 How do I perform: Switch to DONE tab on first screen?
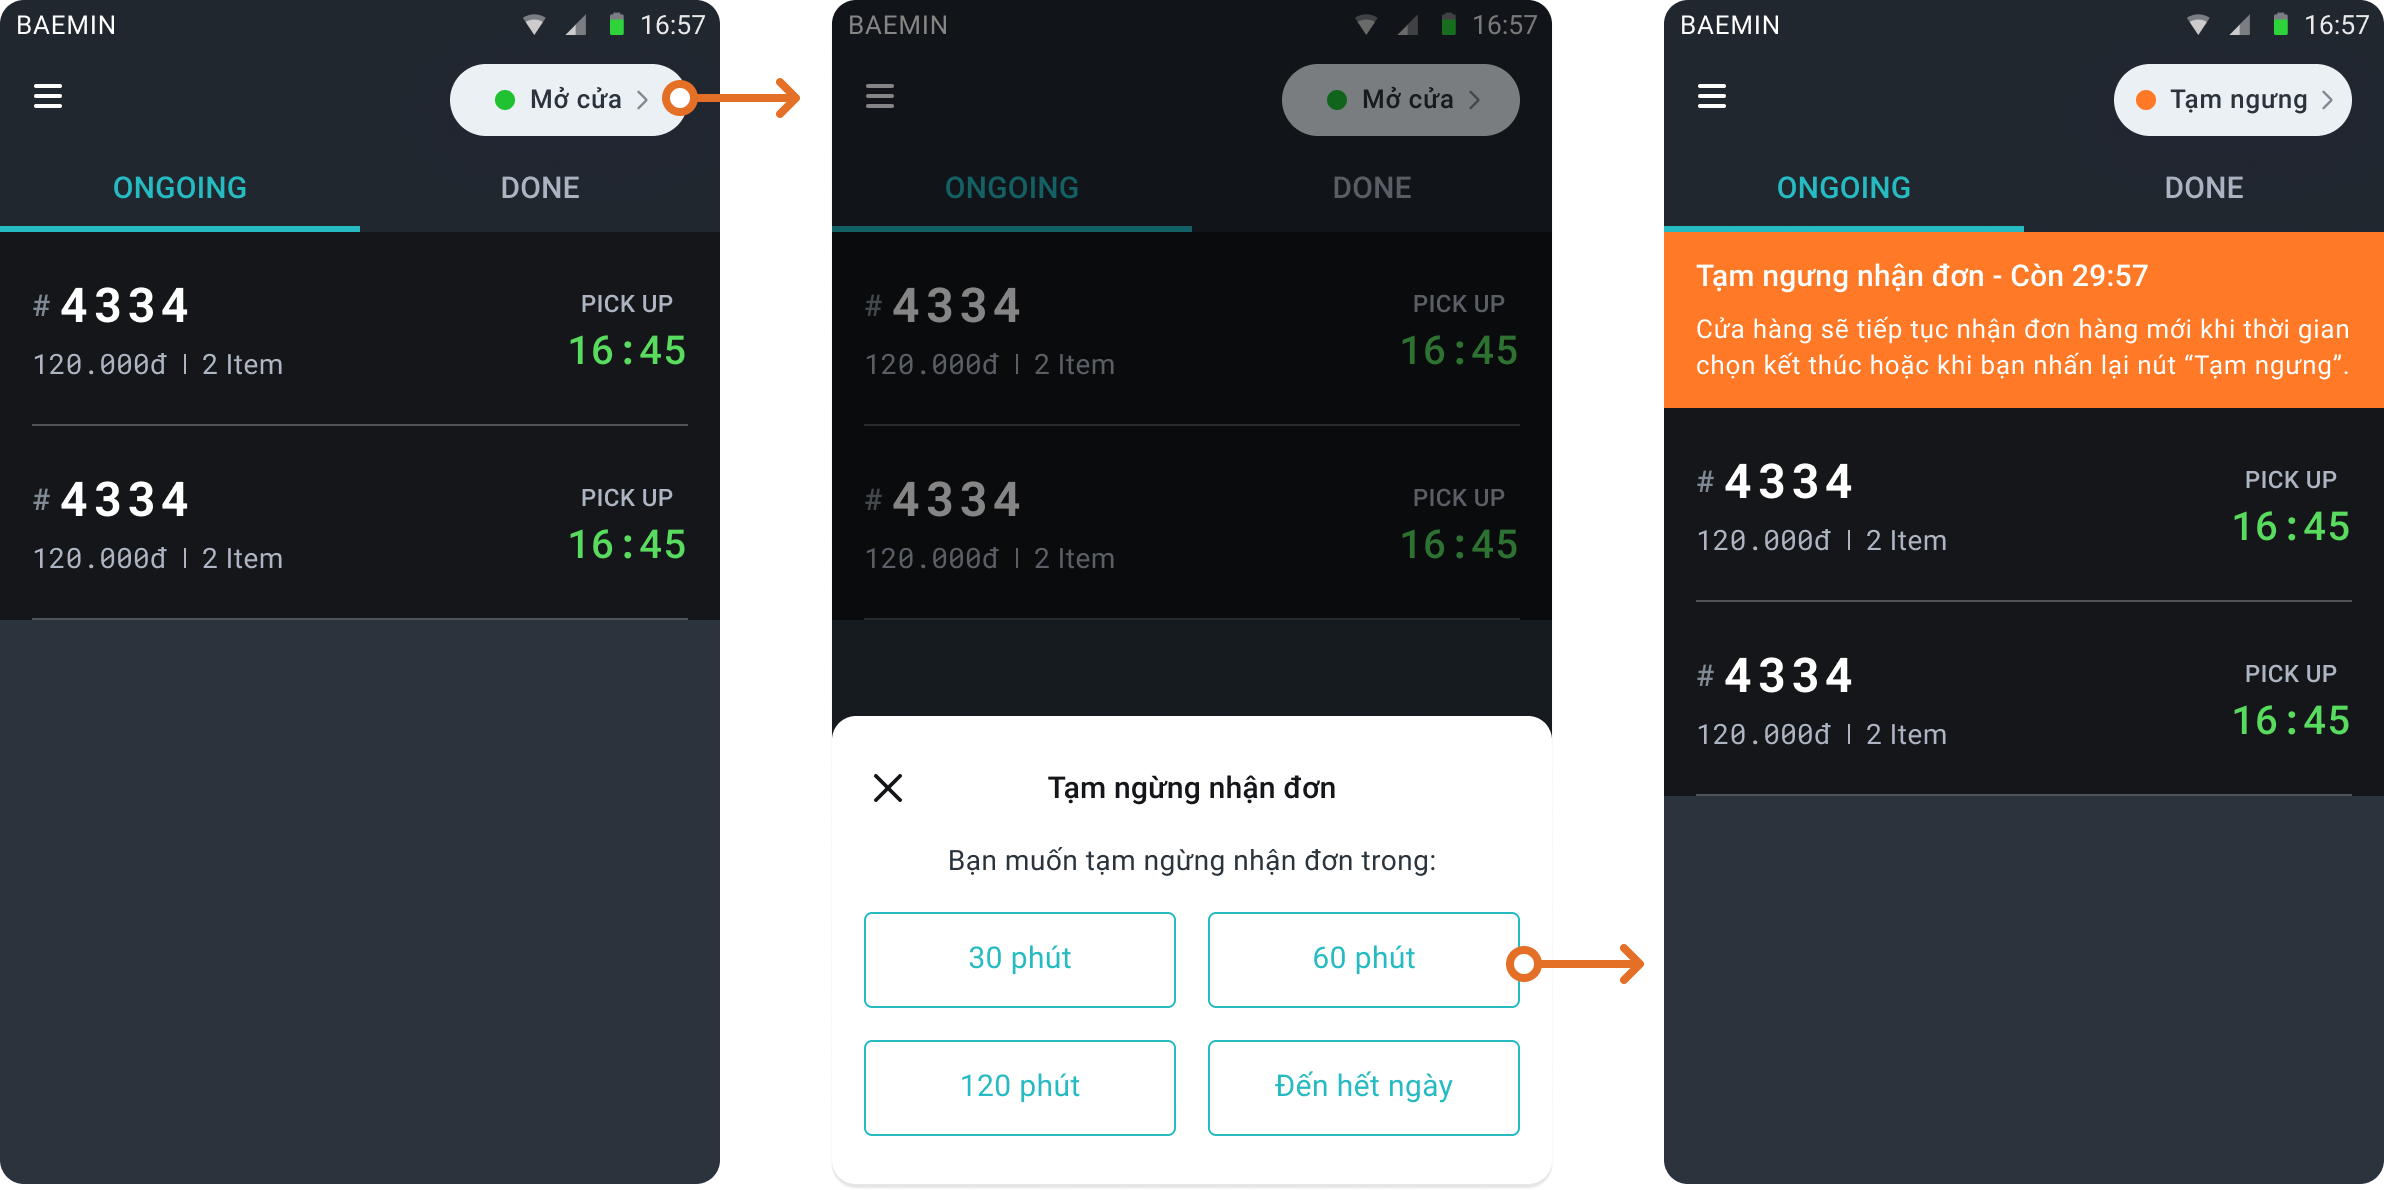[x=540, y=188]
